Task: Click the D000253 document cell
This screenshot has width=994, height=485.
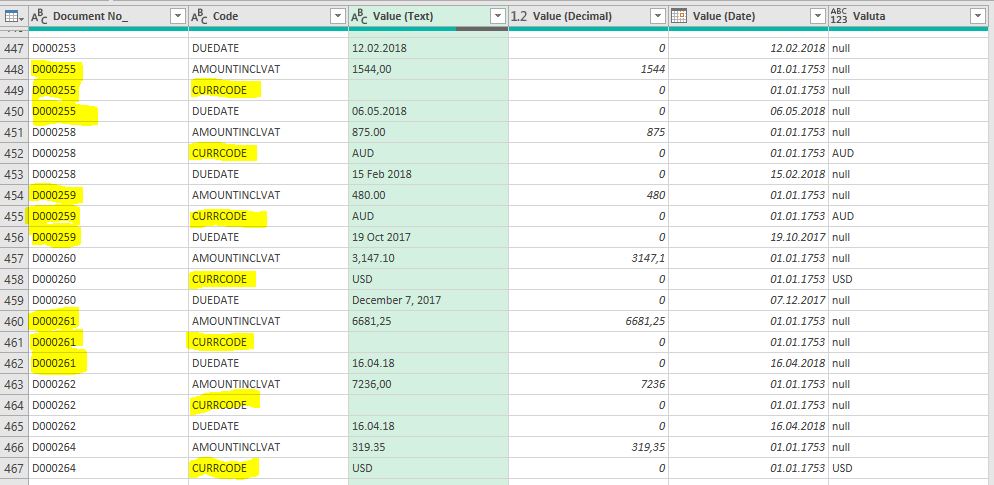Action: [109, 48]
